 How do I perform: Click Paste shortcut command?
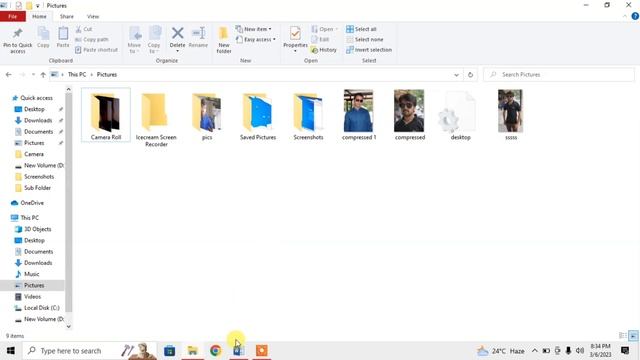(96, 50)
